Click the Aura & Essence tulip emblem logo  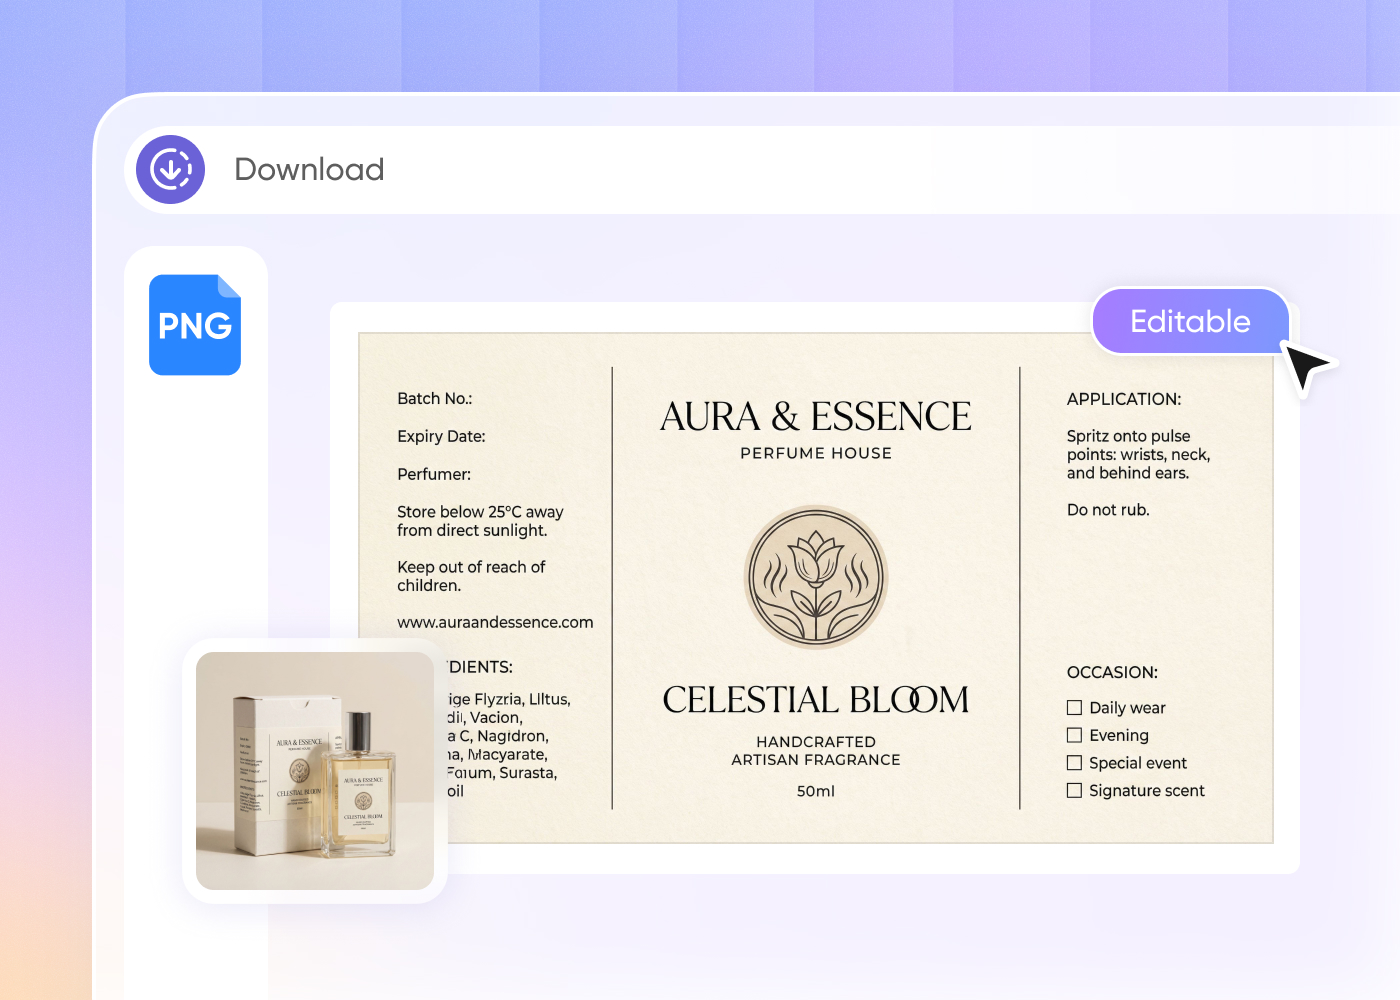(x=815, y=577)
